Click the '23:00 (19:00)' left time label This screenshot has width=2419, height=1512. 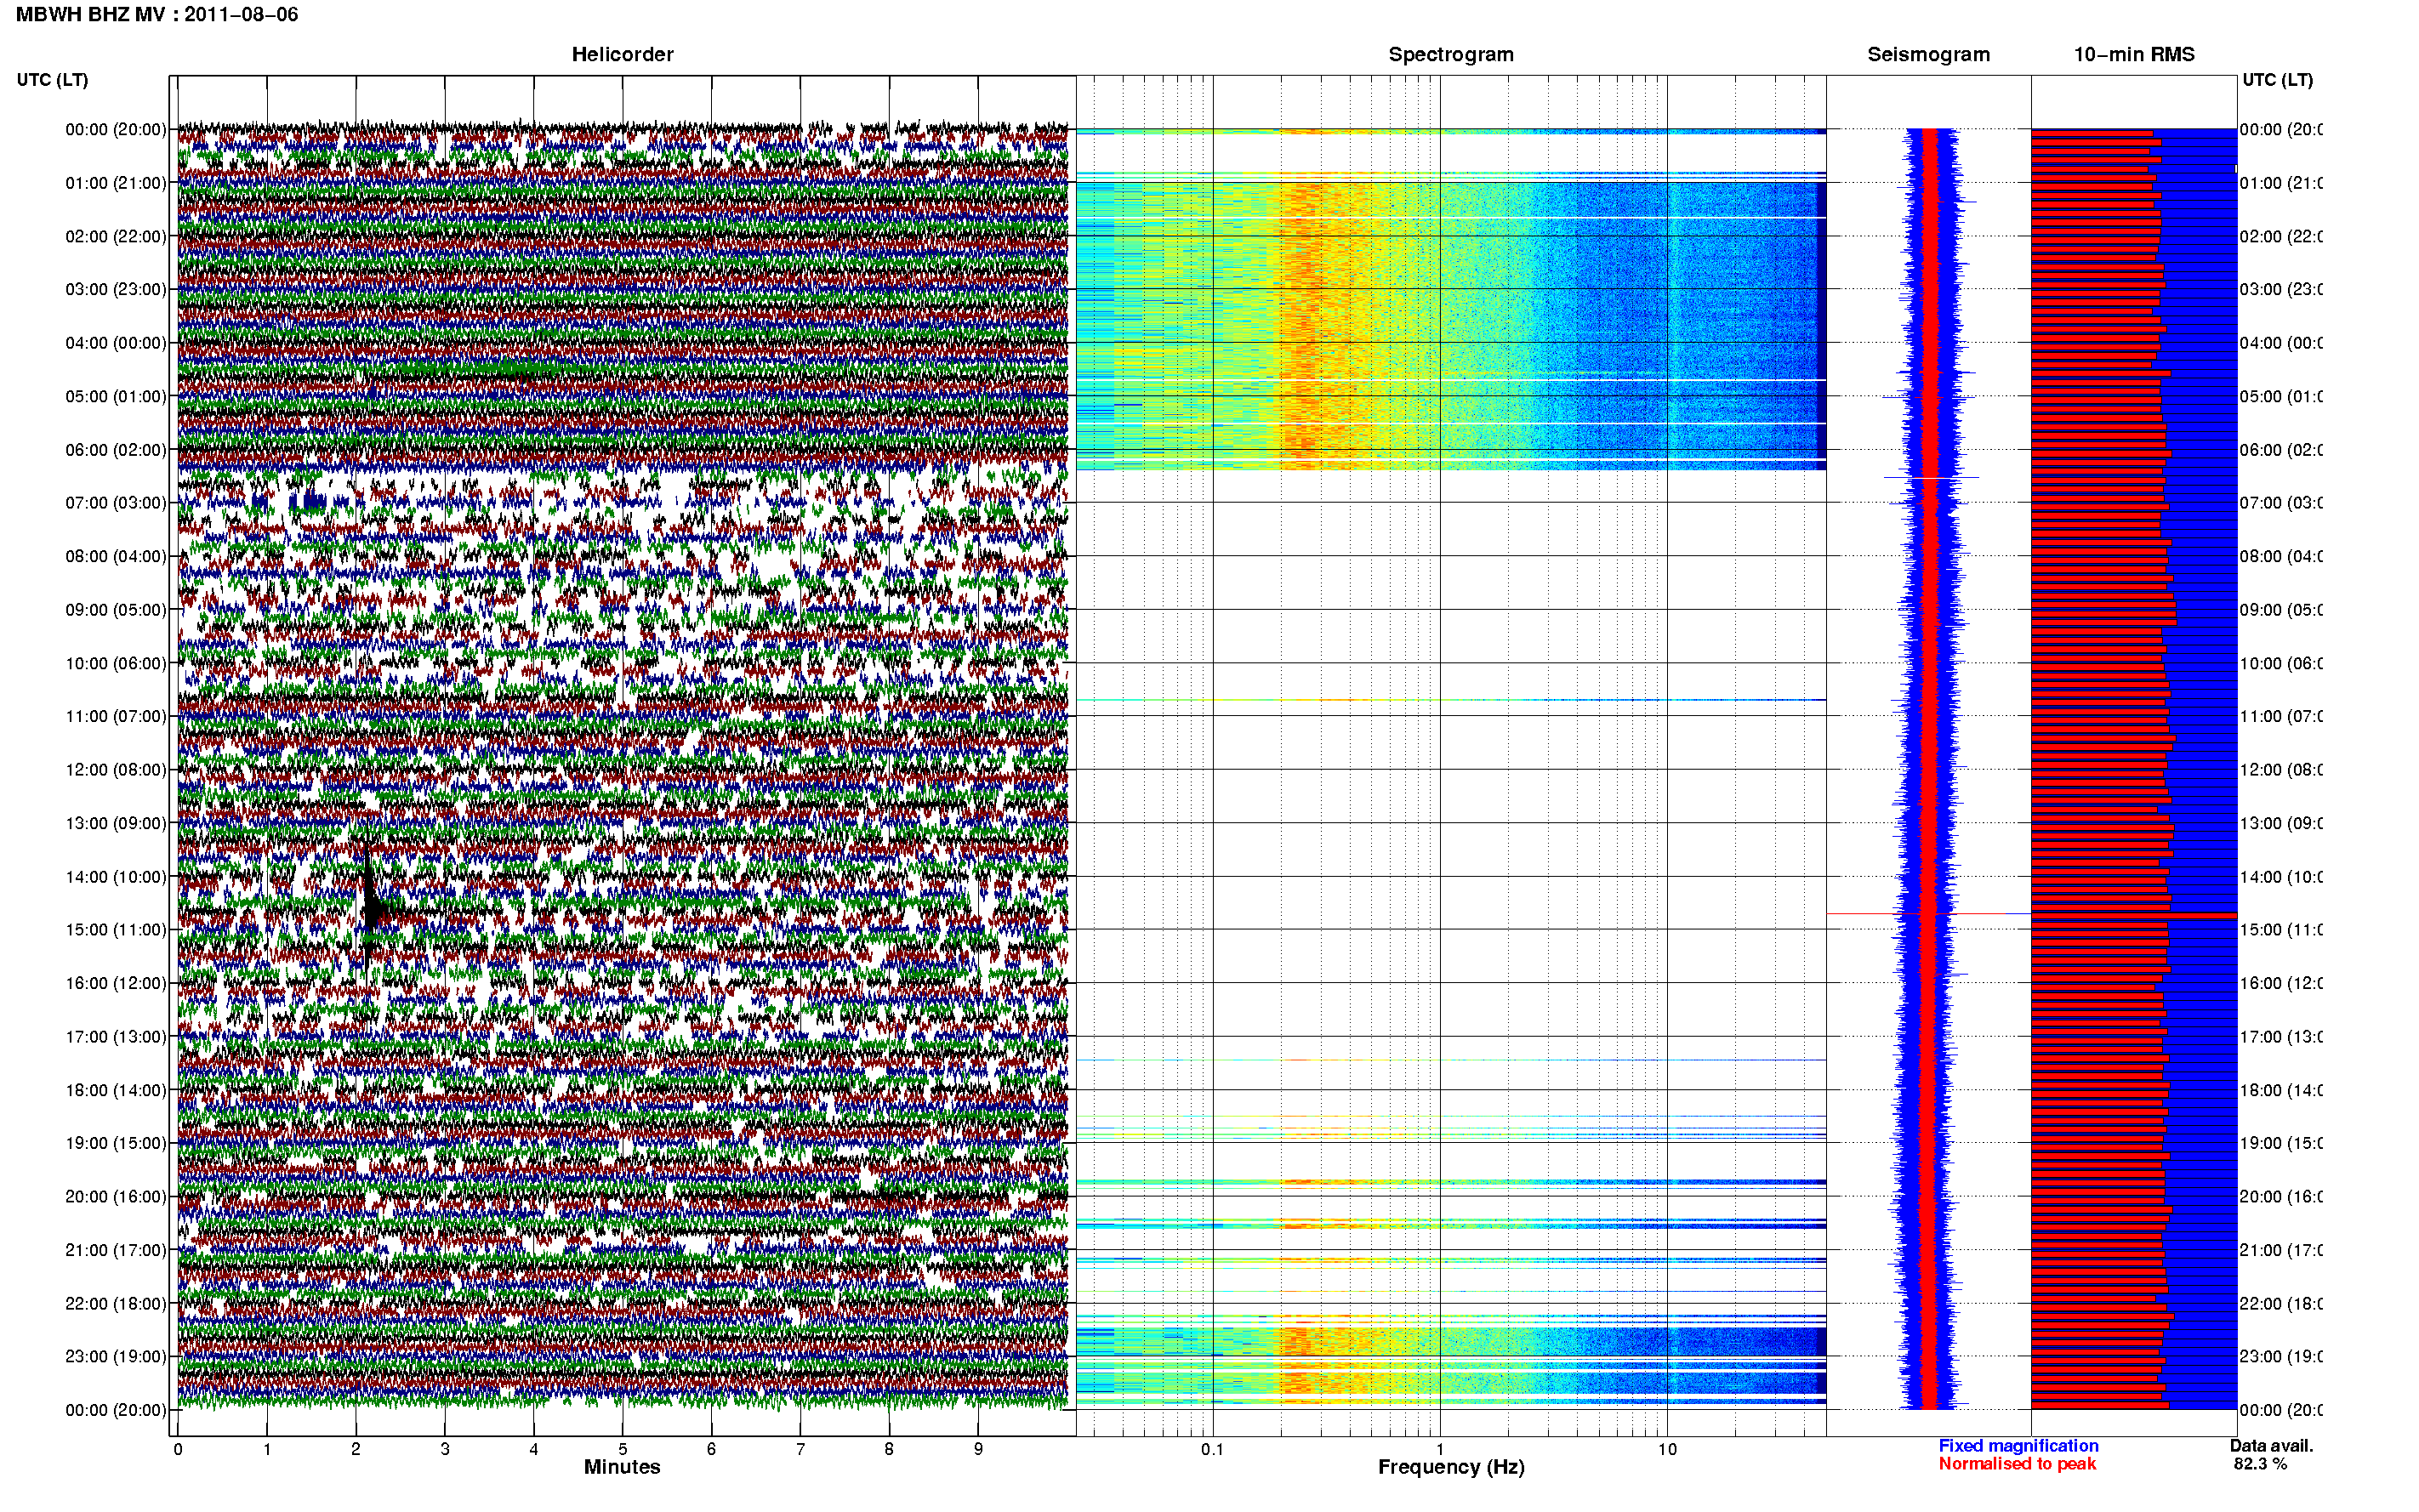pos(116,1357)
